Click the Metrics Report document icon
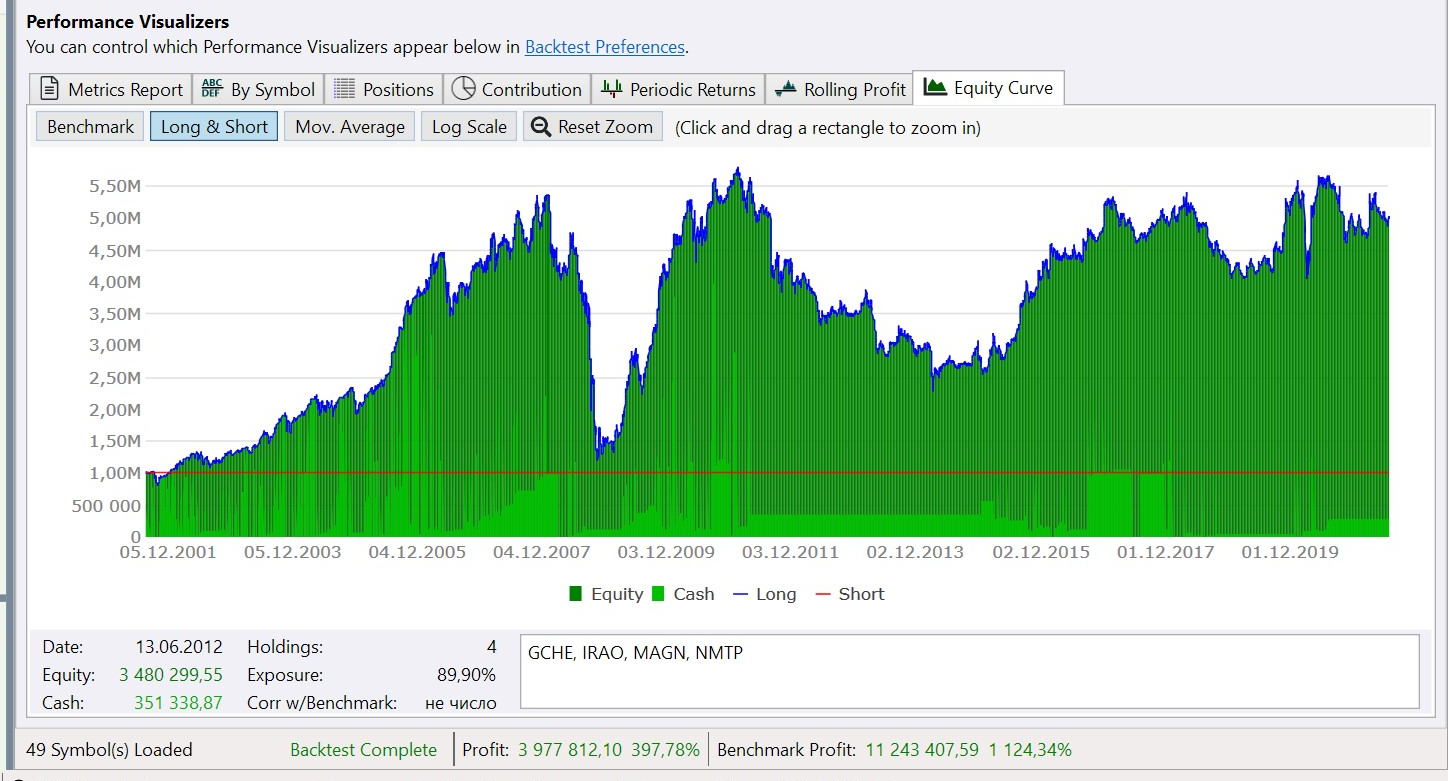The width and height of the screenshot is (1448, 781). tap(49, 89)
